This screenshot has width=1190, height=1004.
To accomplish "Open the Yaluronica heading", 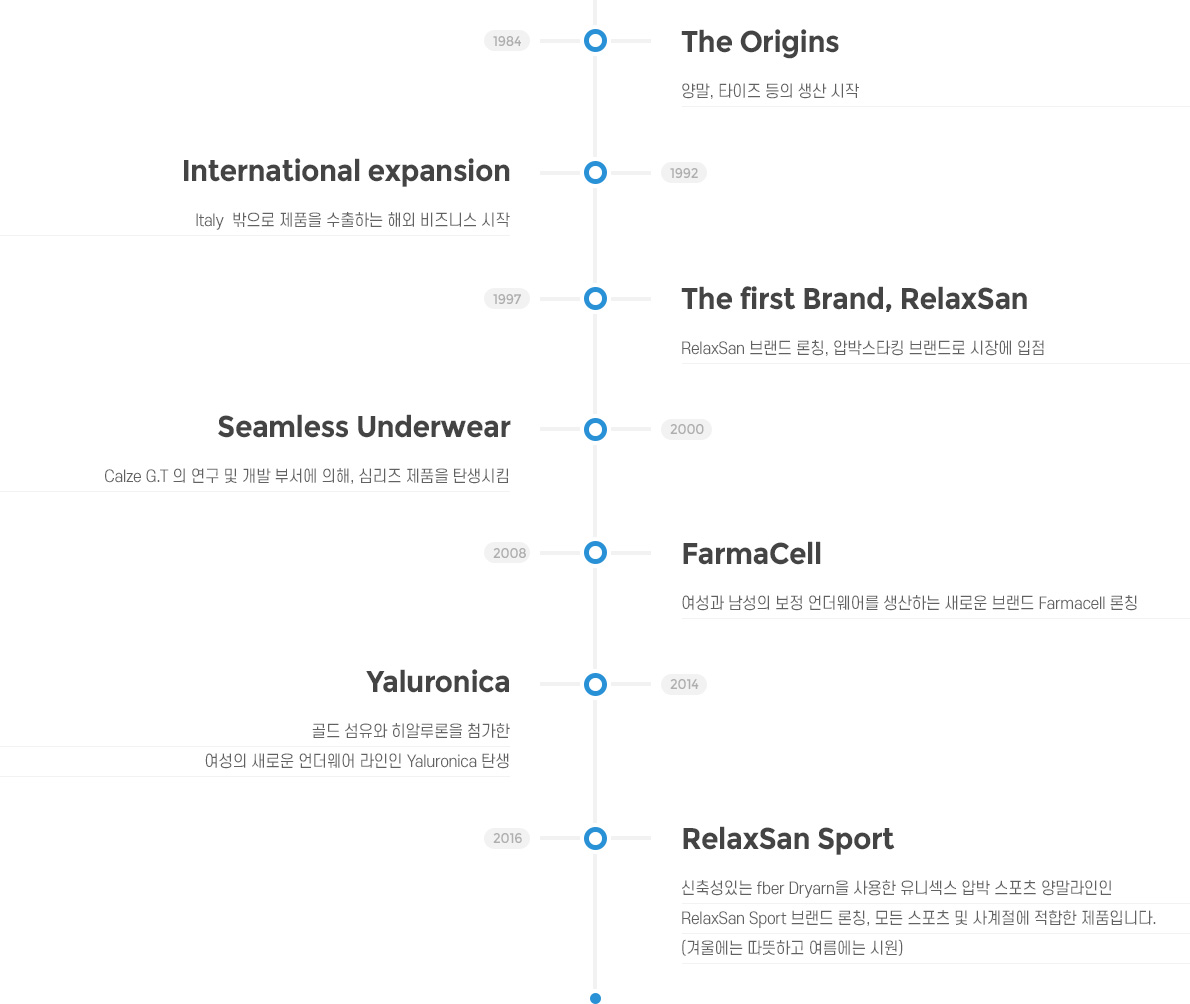I will (438, 682).
